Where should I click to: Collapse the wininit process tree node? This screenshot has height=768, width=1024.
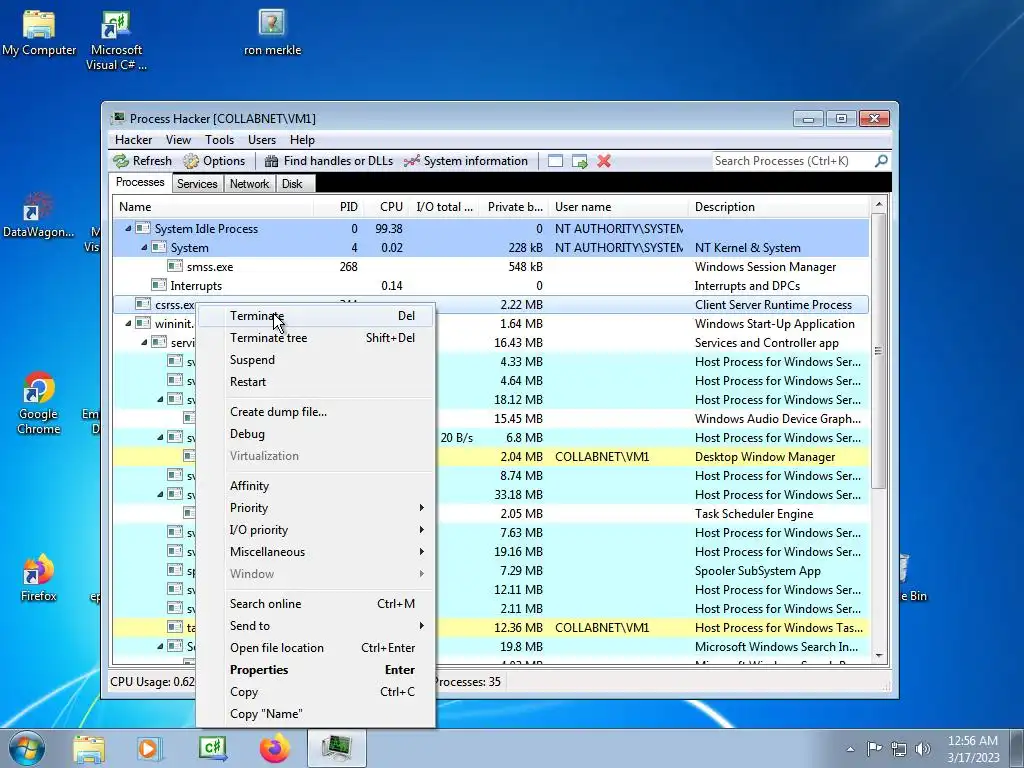click(x=128, y=323)
